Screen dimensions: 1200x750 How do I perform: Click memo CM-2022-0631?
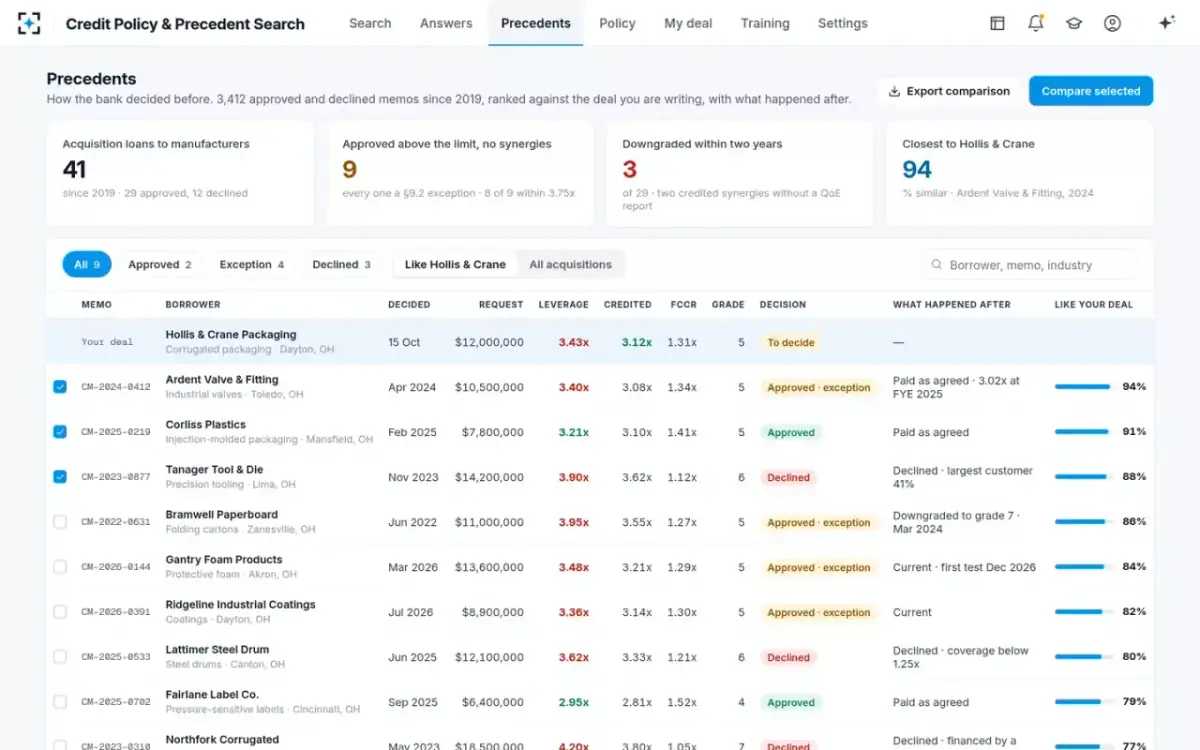116,522
